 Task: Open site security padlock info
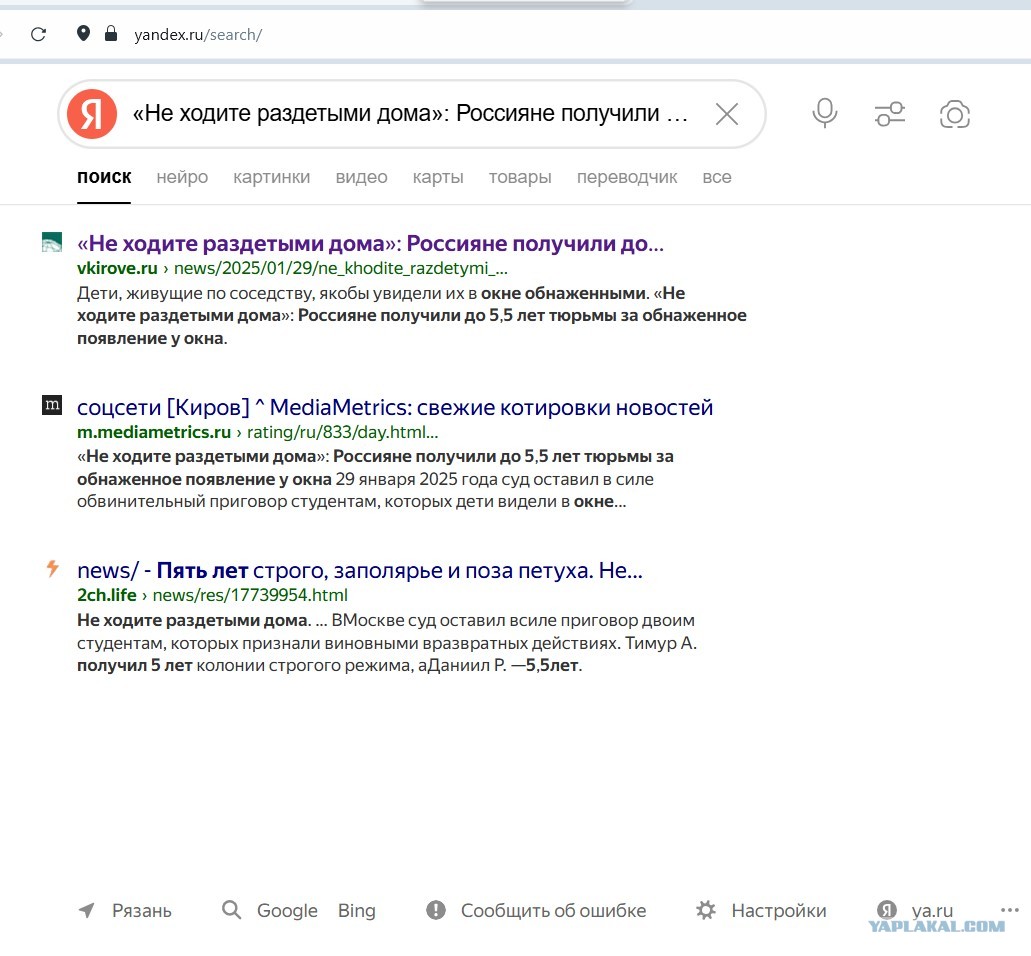click(110, 33)
